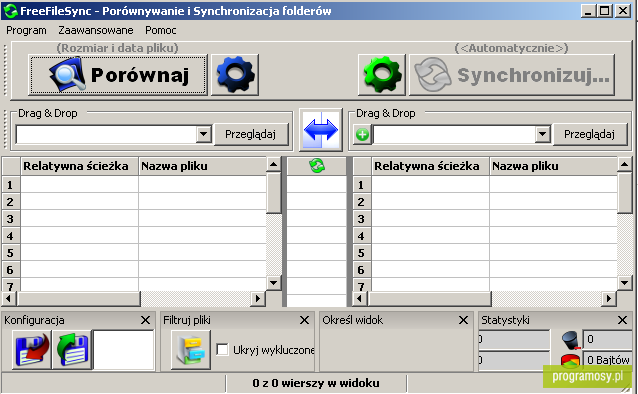Click status text '0 z 0 wierszy w widoku'

316,383
